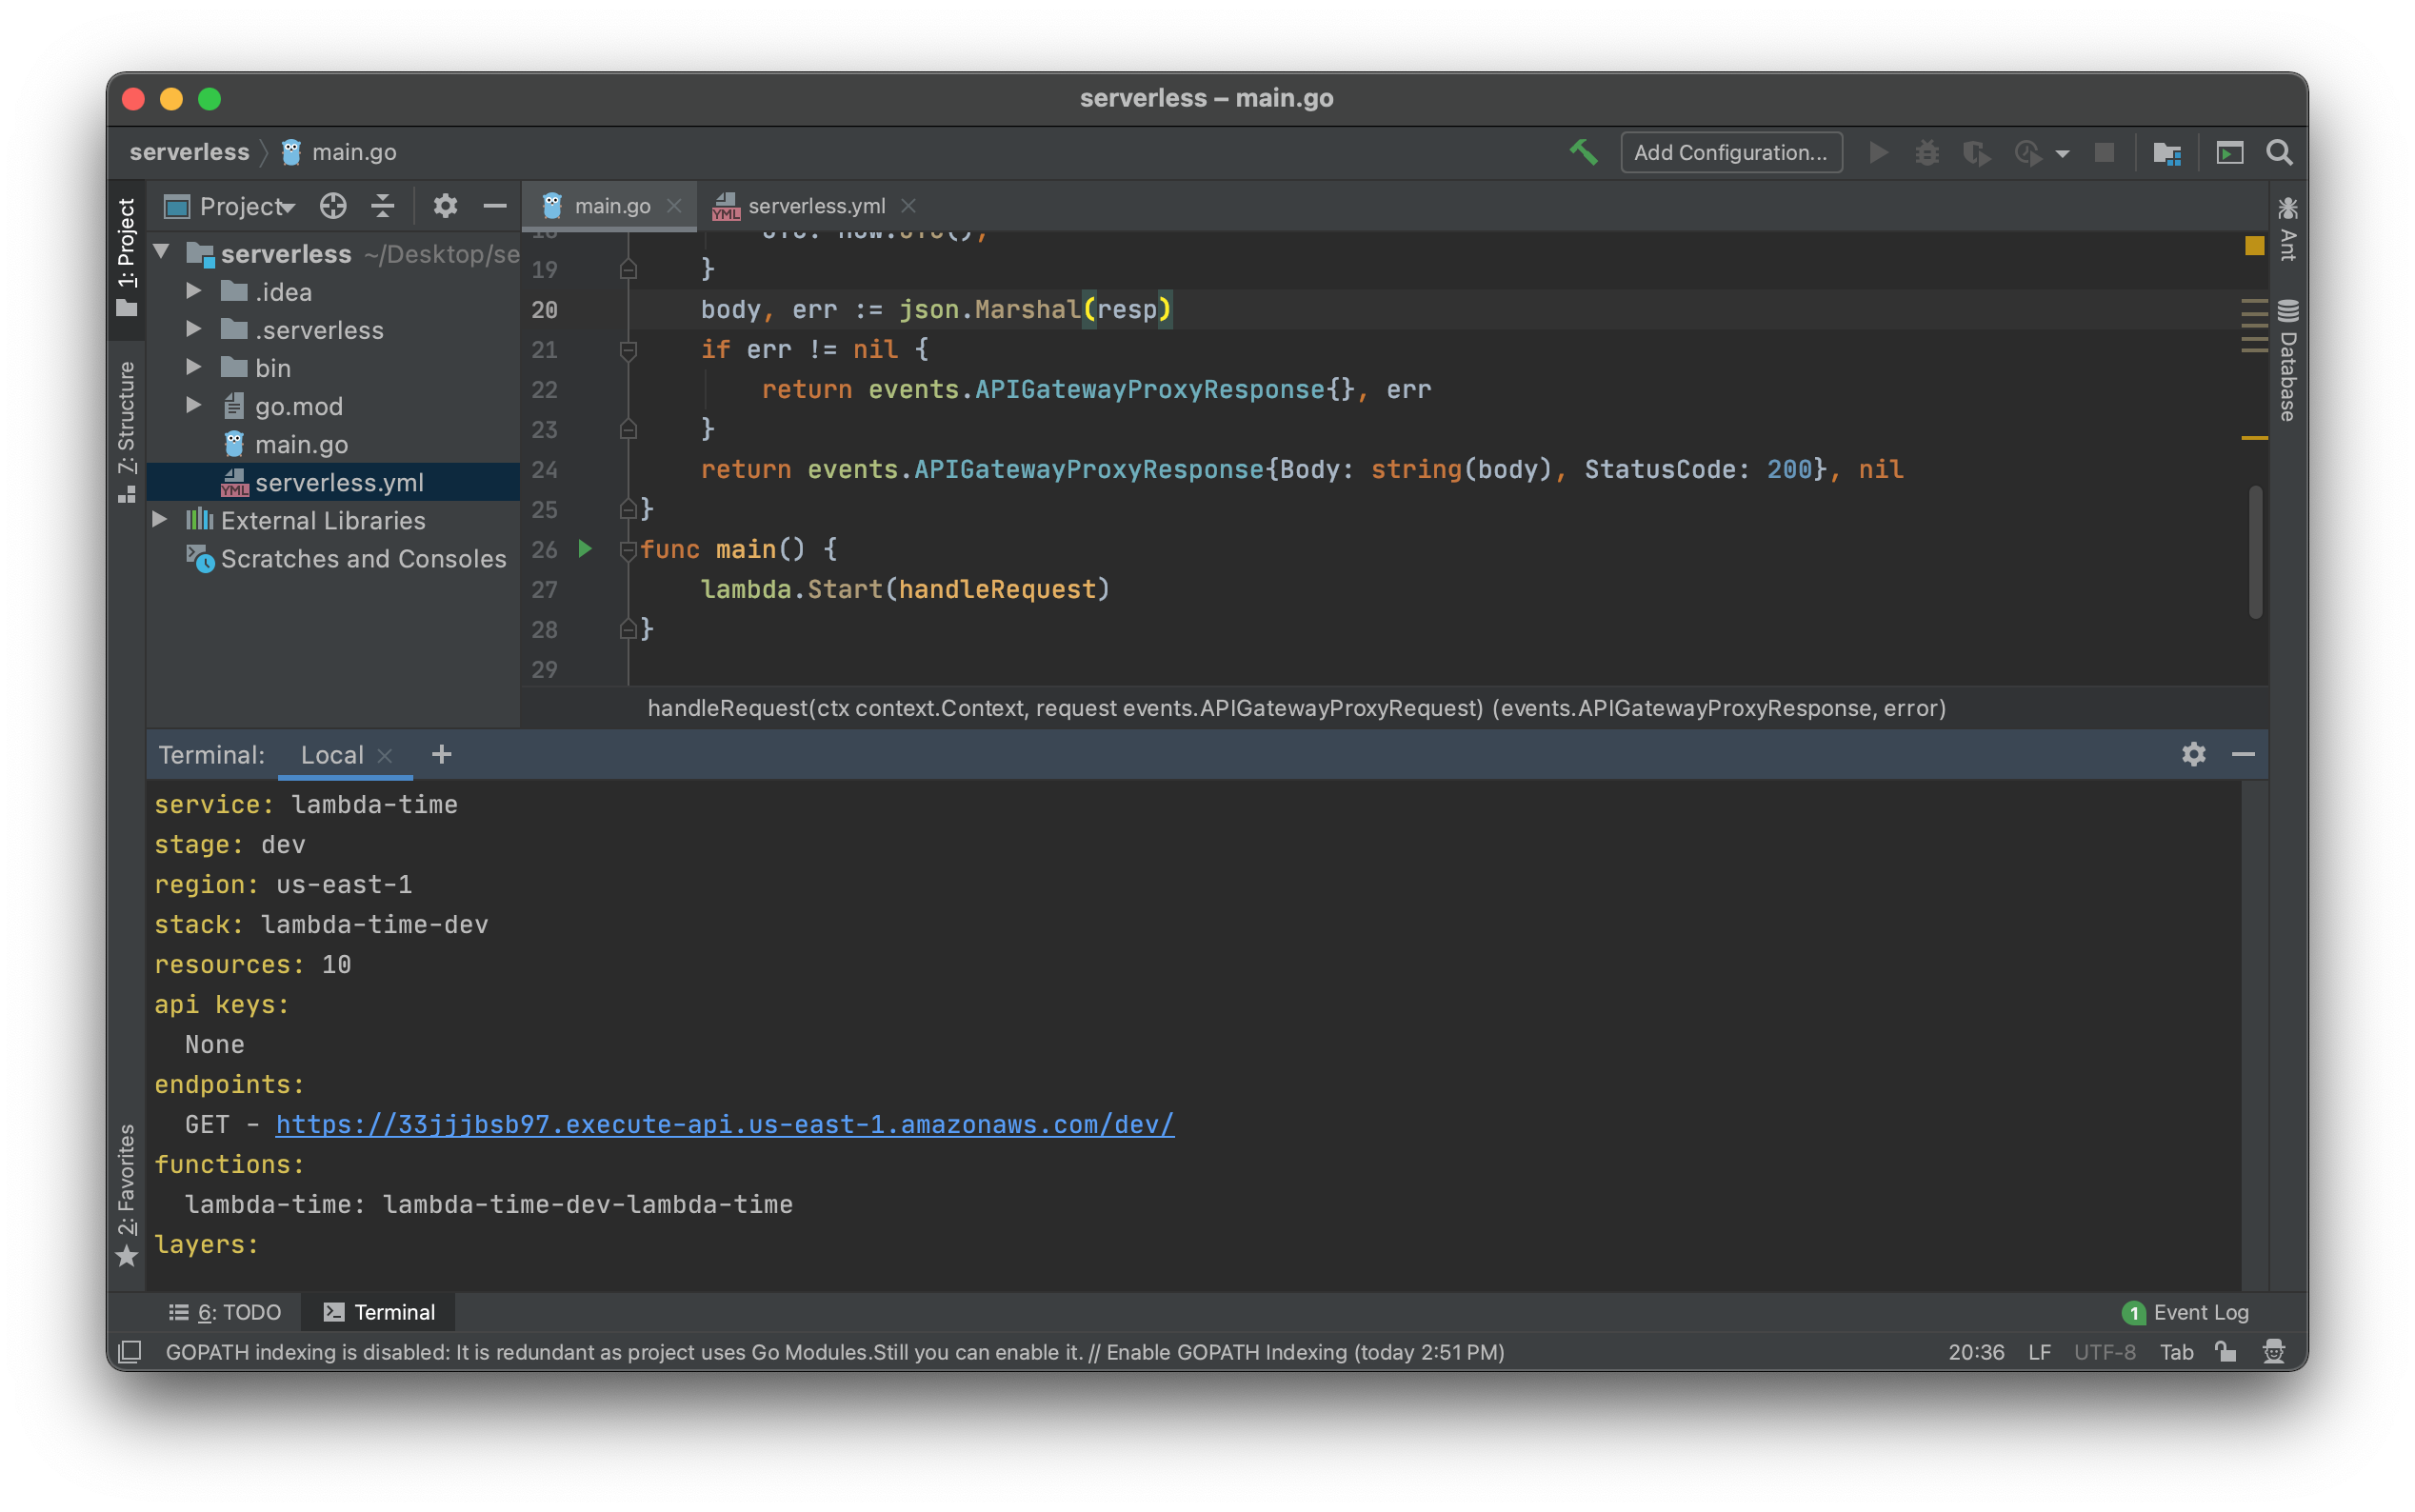Fold the if err block at line 21
This screenshot has width=2415, height=1512.
628,350
